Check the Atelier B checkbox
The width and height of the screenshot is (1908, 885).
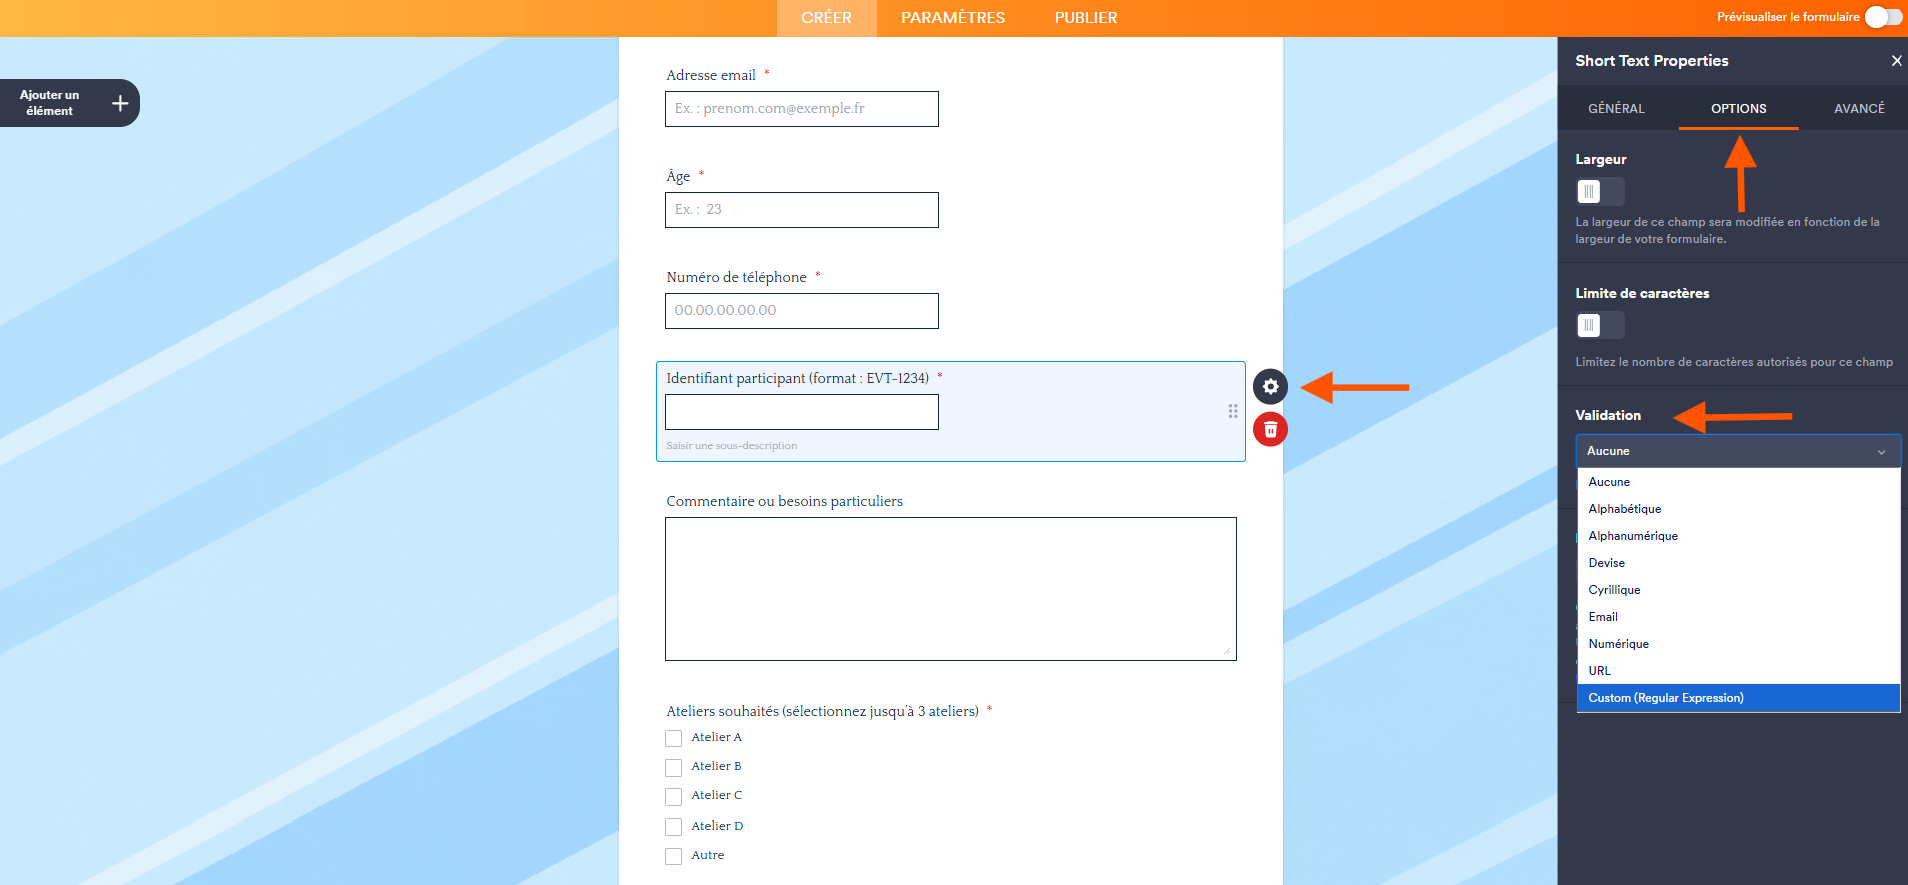[x=674, y=767]
